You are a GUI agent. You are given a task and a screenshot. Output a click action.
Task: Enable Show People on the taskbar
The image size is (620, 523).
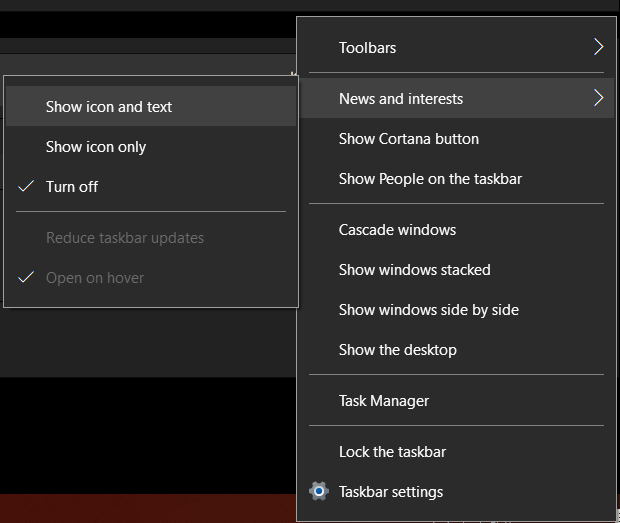point(430,179)
